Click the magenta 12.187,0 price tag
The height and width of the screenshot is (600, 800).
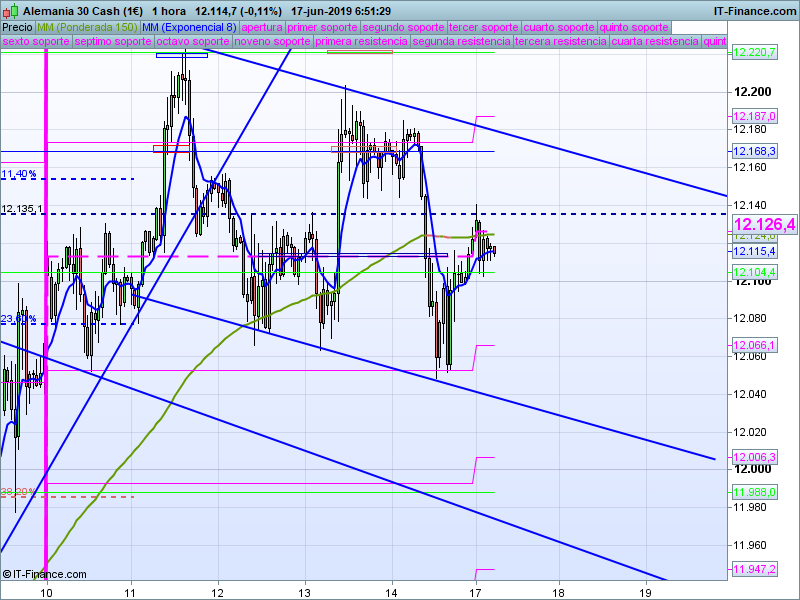point(755,116)
